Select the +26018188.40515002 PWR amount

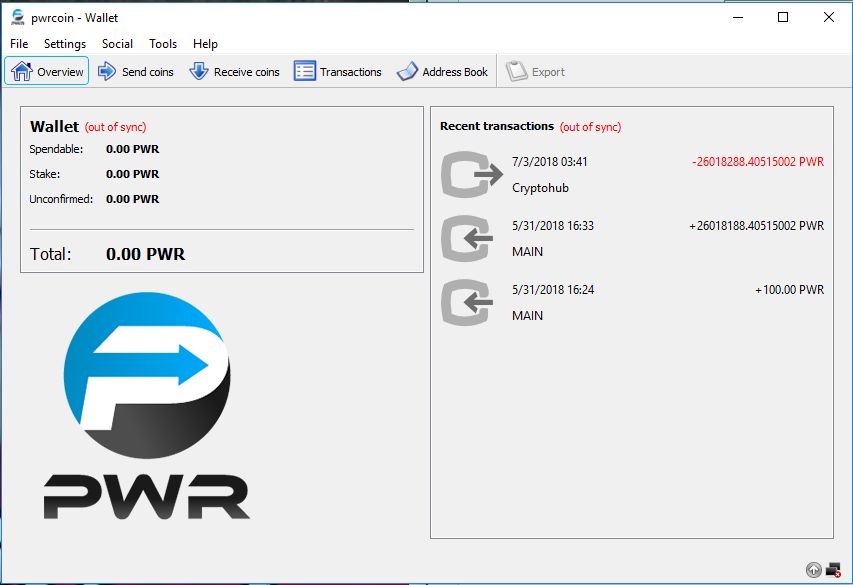coord(757,225)
